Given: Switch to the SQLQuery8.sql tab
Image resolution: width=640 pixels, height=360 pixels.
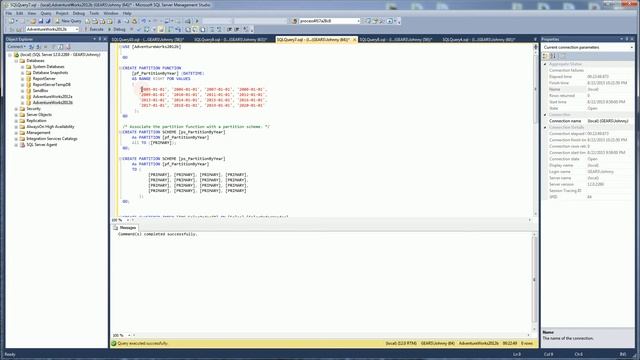Looking at the screenshot, I should (231, 40).
